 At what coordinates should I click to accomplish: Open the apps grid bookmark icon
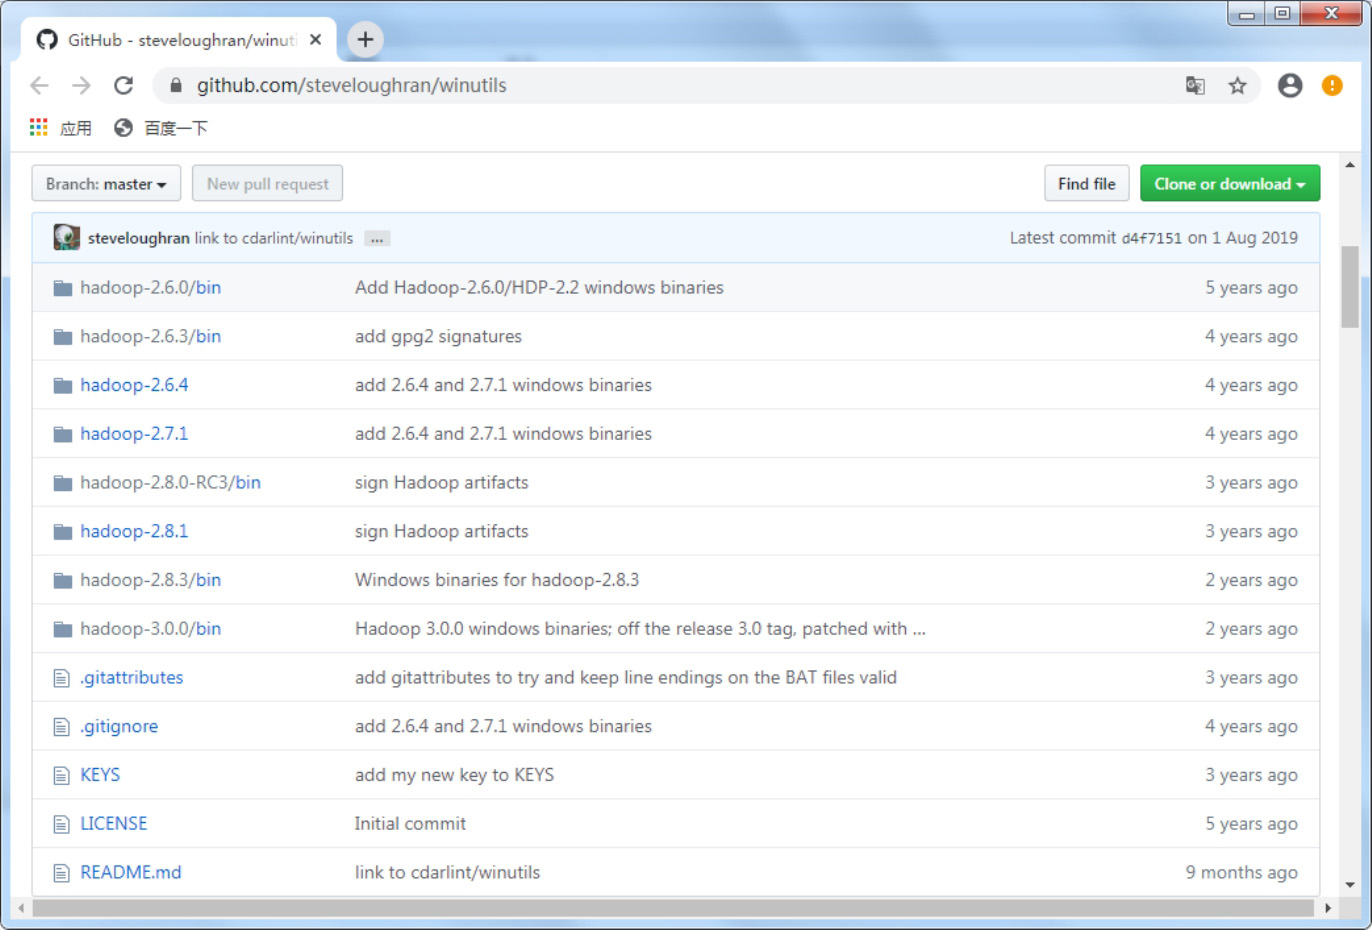(x=39, y=127)
